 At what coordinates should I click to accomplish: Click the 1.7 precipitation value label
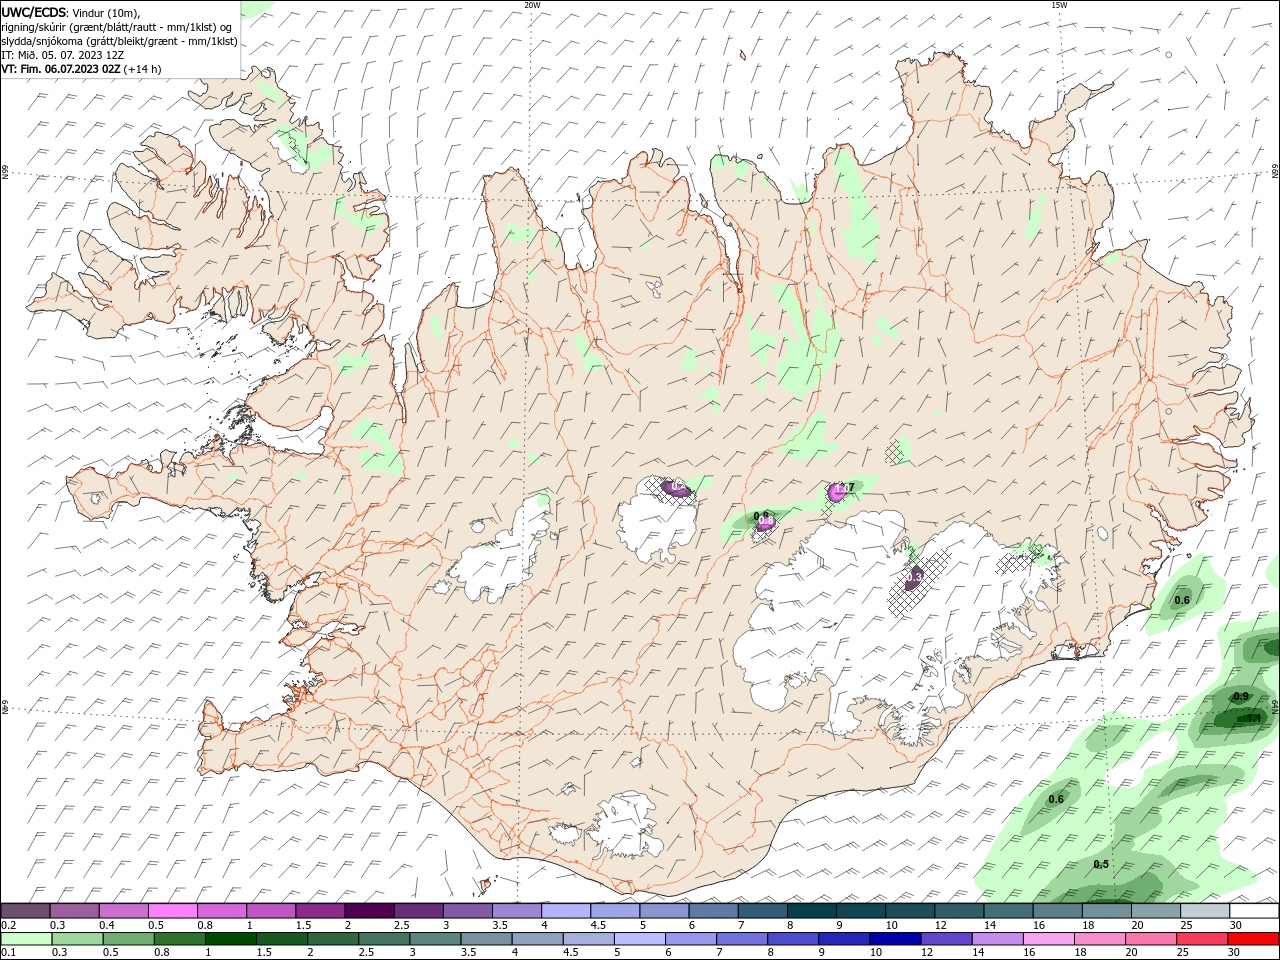coord(847,488)
